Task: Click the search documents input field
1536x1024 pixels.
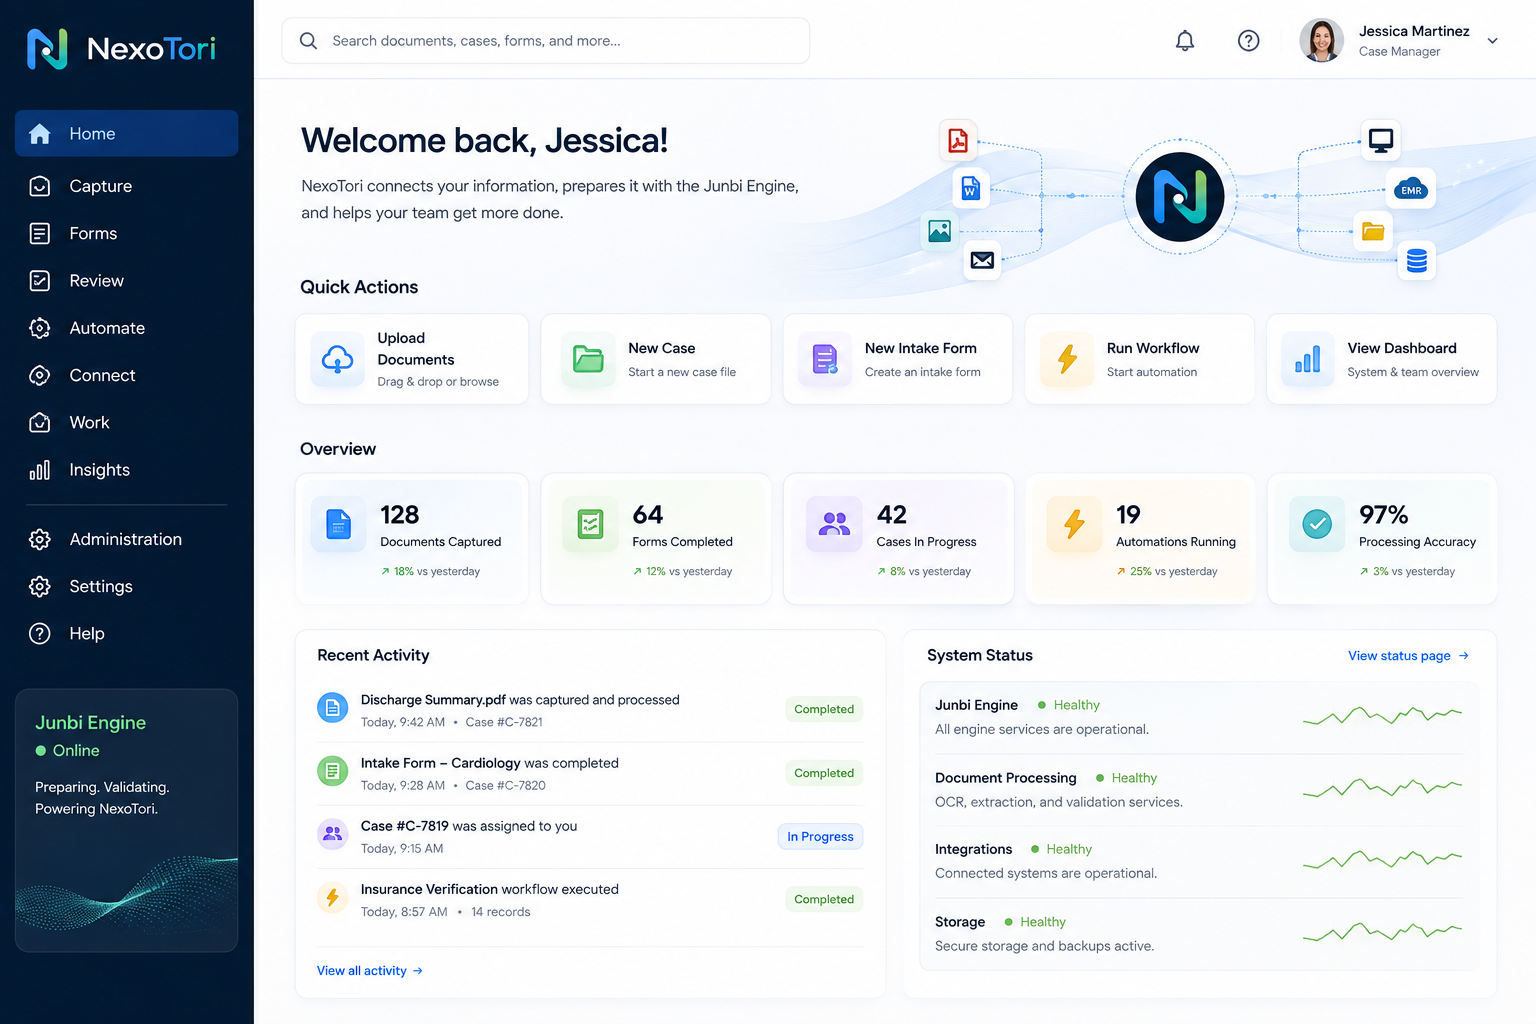Action: click(546, 41)
